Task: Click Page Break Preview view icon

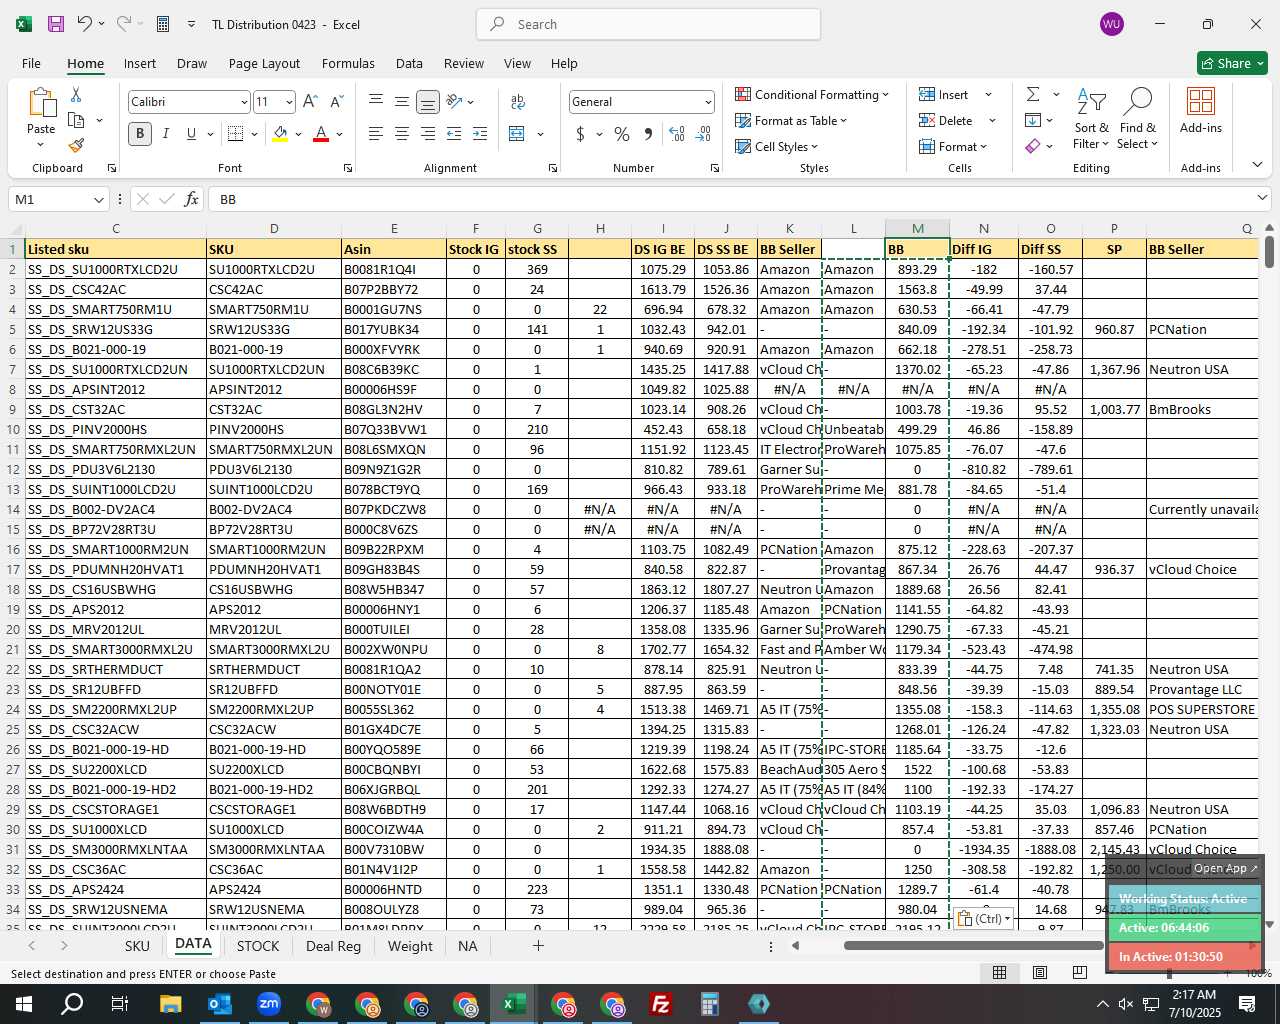Action: (1080, 972)
